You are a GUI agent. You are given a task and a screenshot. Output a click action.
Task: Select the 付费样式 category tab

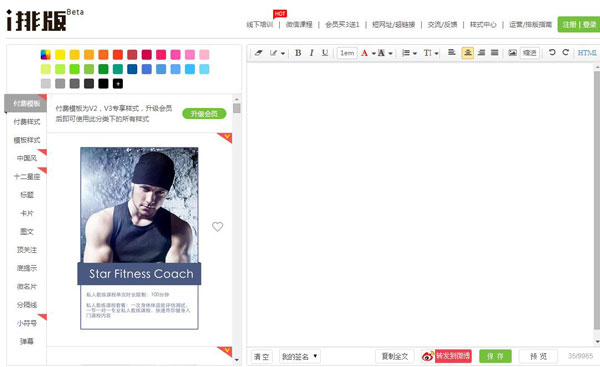pyautogui.click(x=27, y=122)
